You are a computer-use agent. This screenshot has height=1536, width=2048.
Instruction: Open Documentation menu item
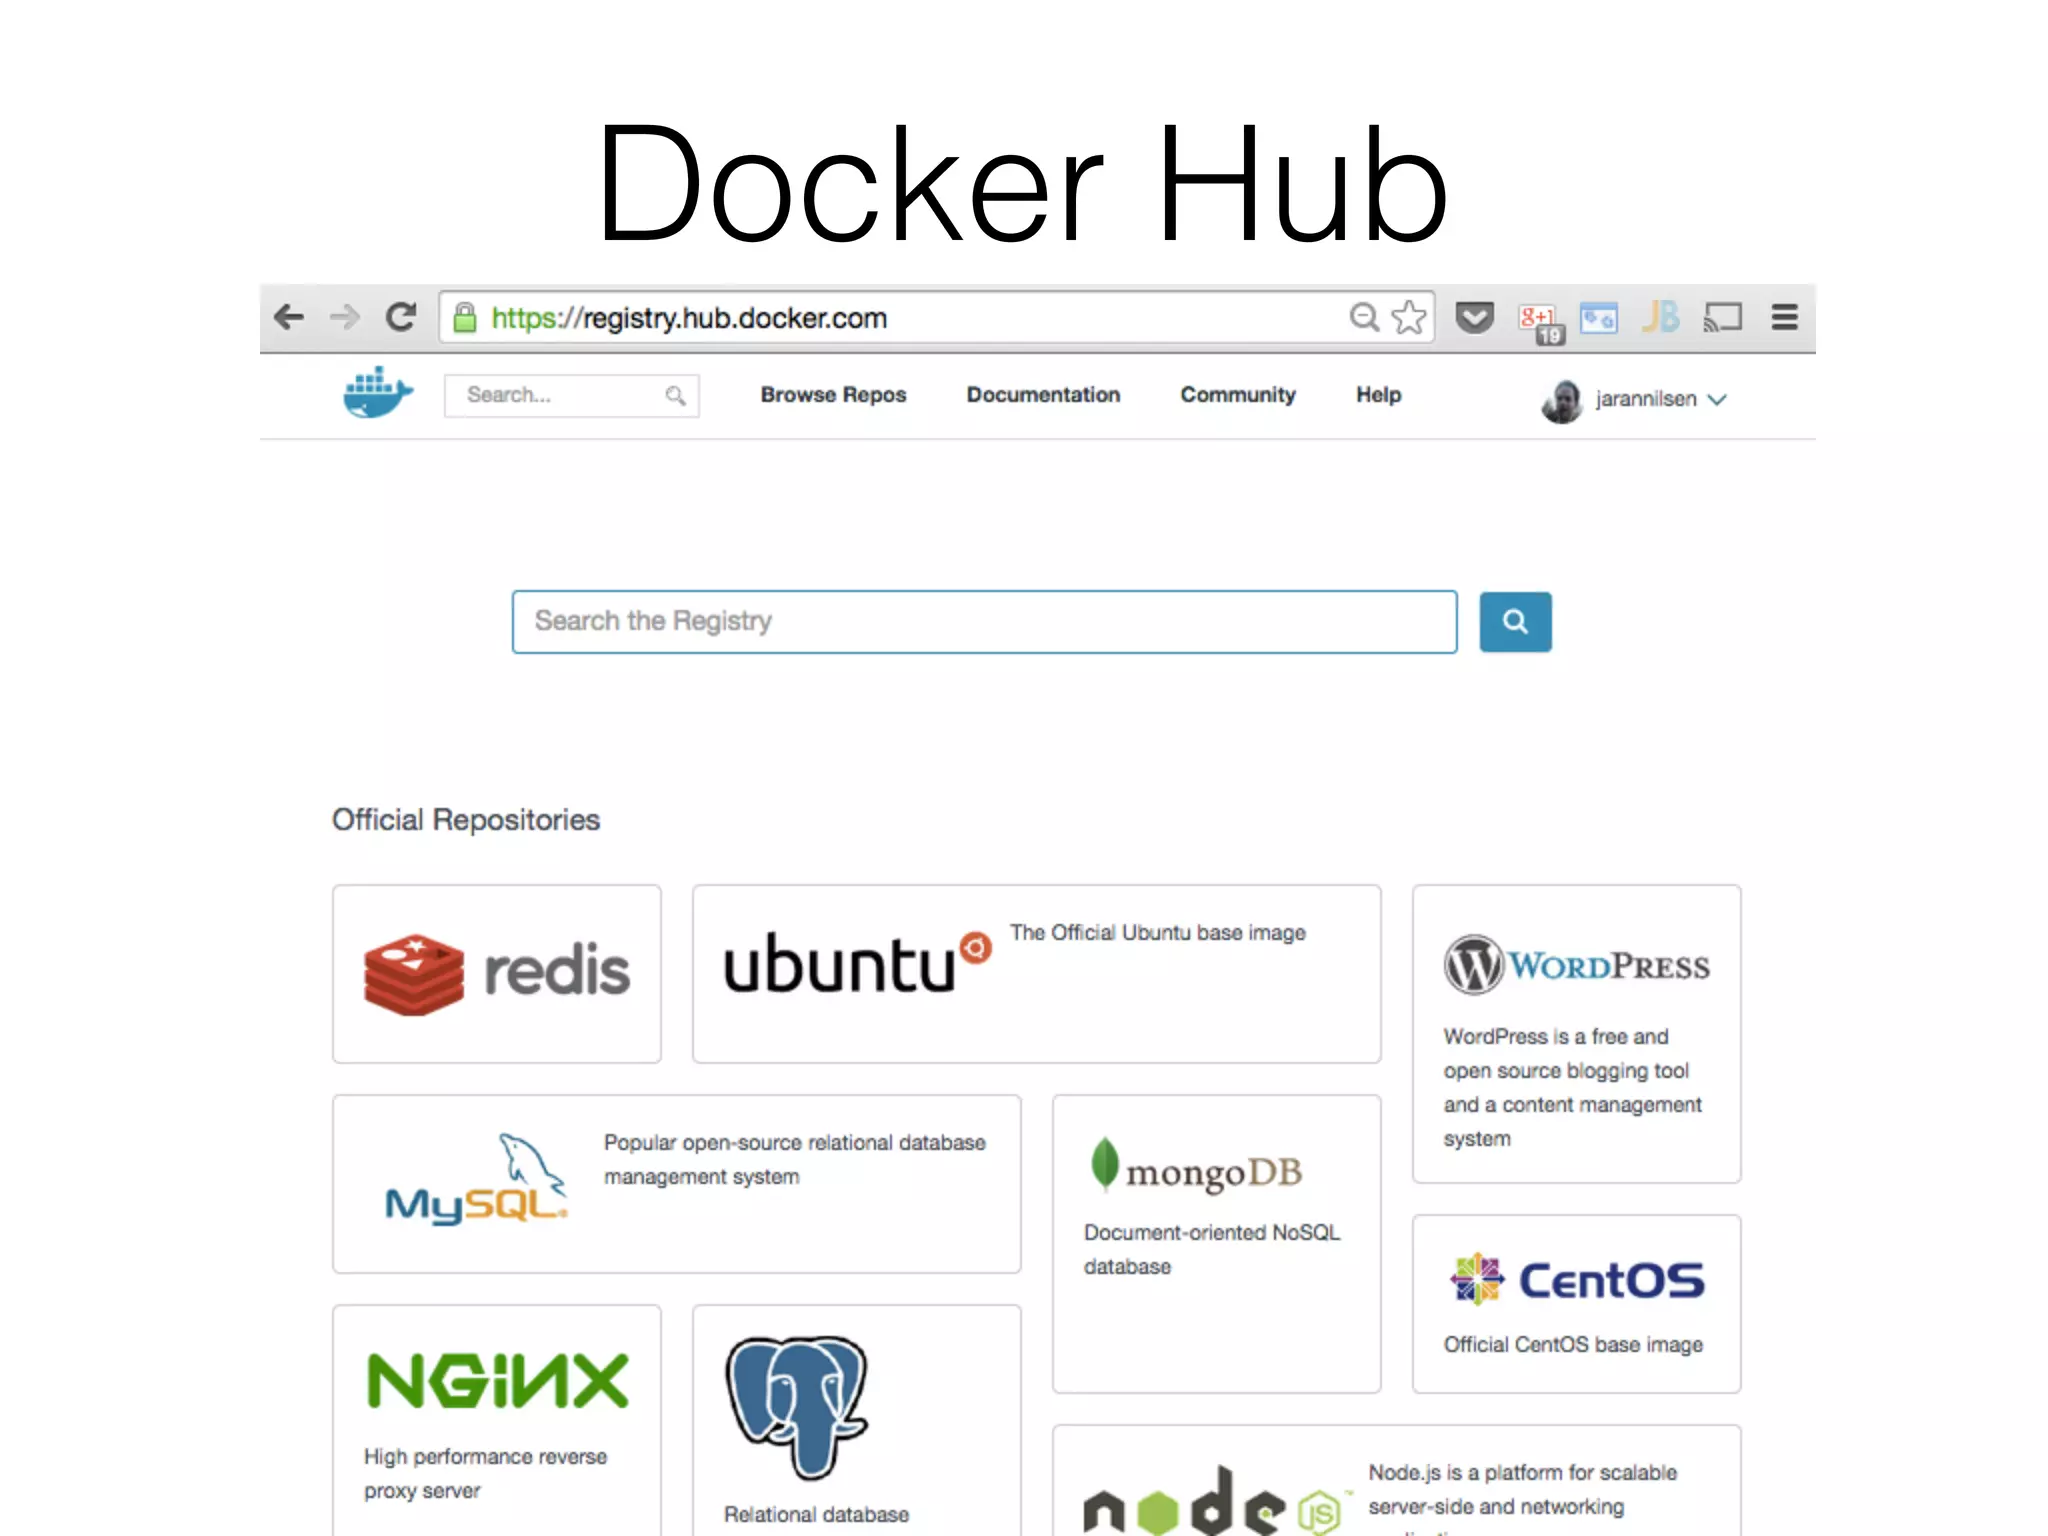(x=1043, y=395)
